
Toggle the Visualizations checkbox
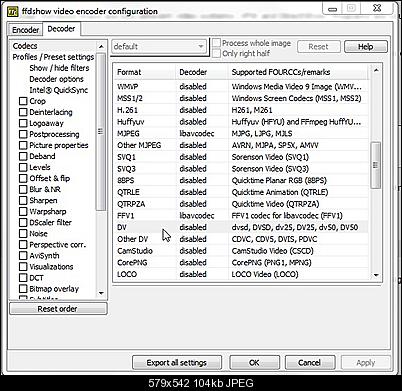[x=23, y=267]
